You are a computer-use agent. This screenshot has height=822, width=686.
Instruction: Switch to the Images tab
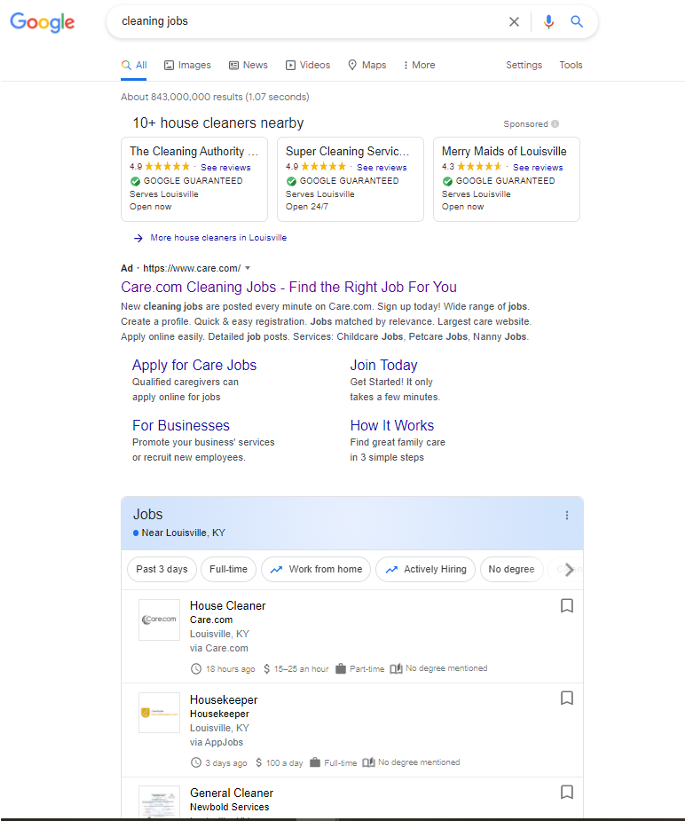[x=187, y=64]
